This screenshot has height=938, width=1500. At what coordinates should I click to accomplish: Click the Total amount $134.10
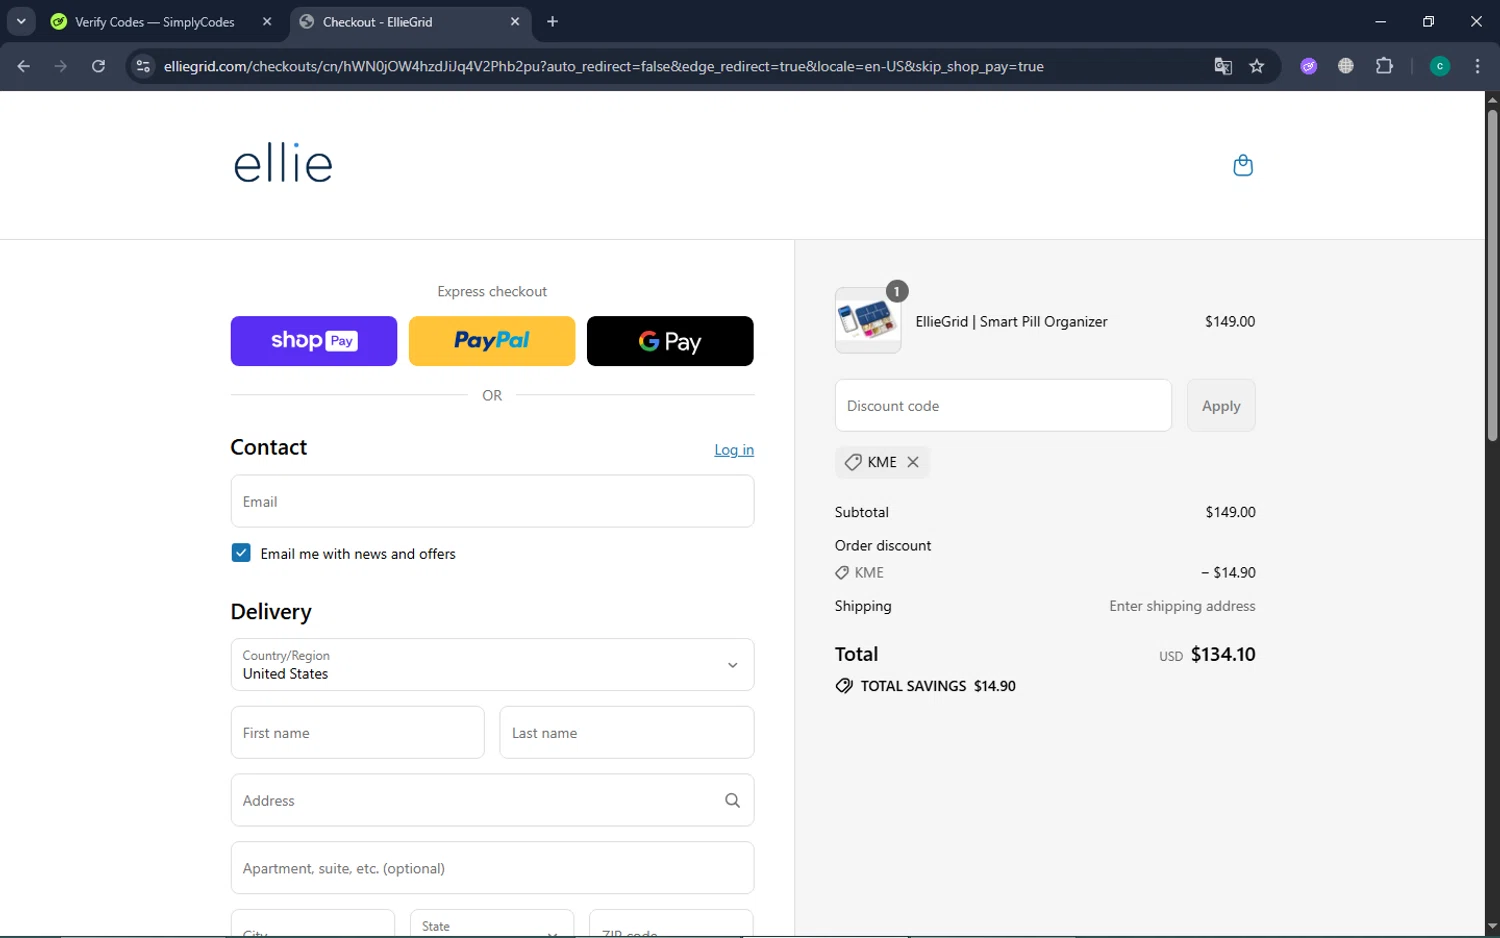1223,654
